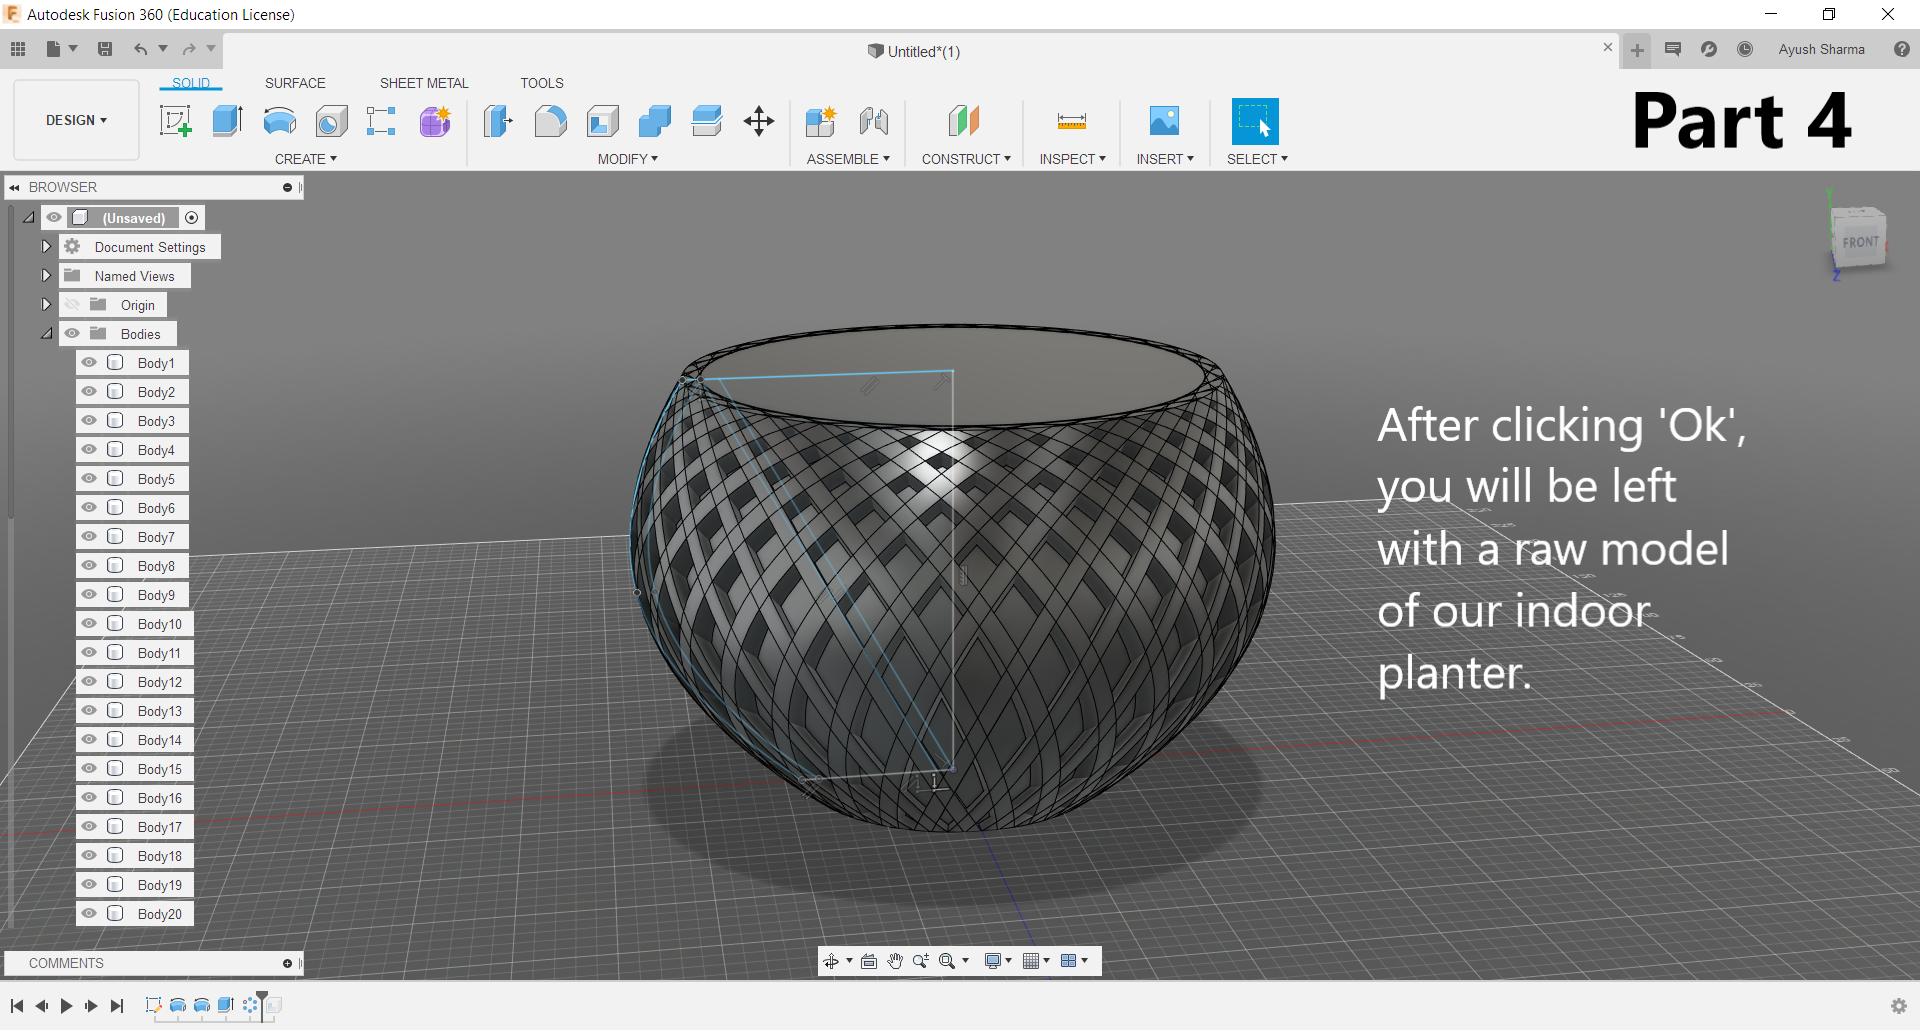
Task: Open the Help question mark icon
Action: (x=1902, y=49)
